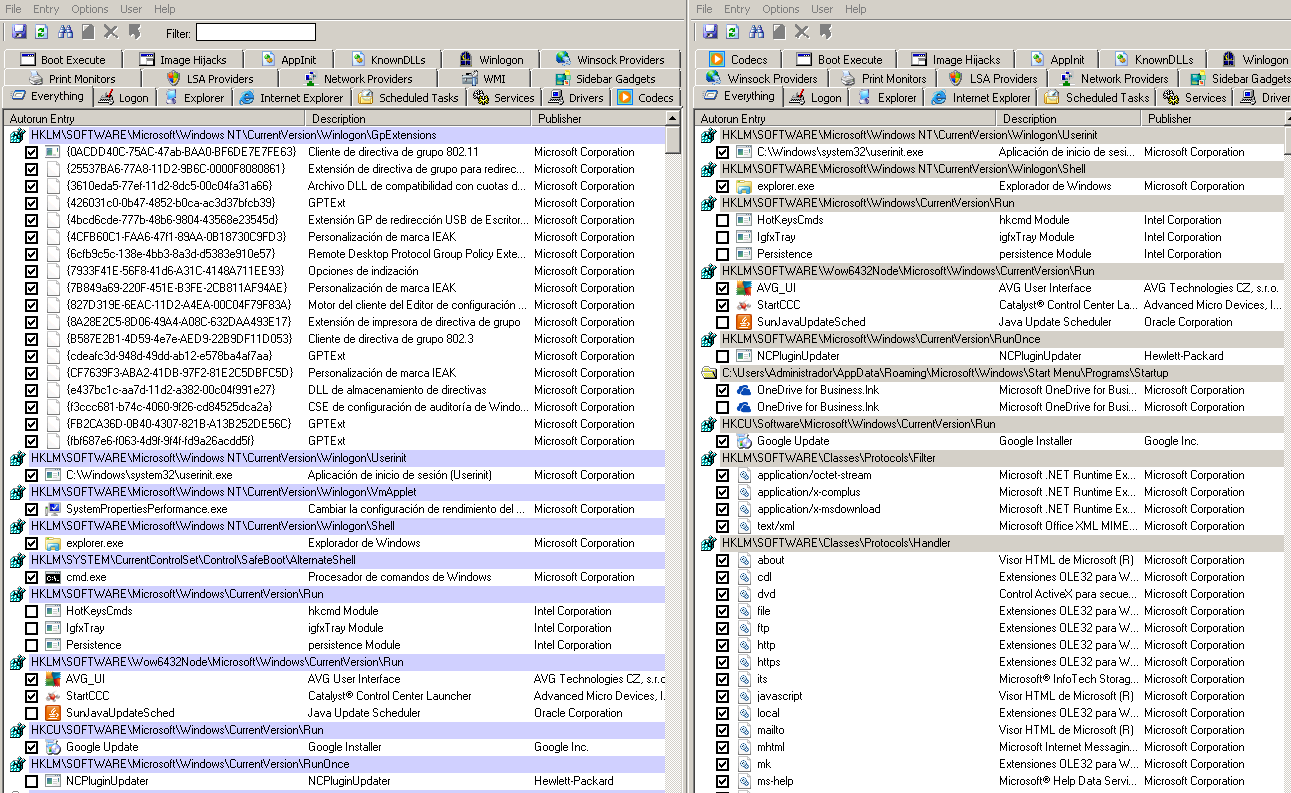The image size is (1291, 793).
Task: Uncheck the cmd.exe entry in left window
Action: click(x=32, y=577)
